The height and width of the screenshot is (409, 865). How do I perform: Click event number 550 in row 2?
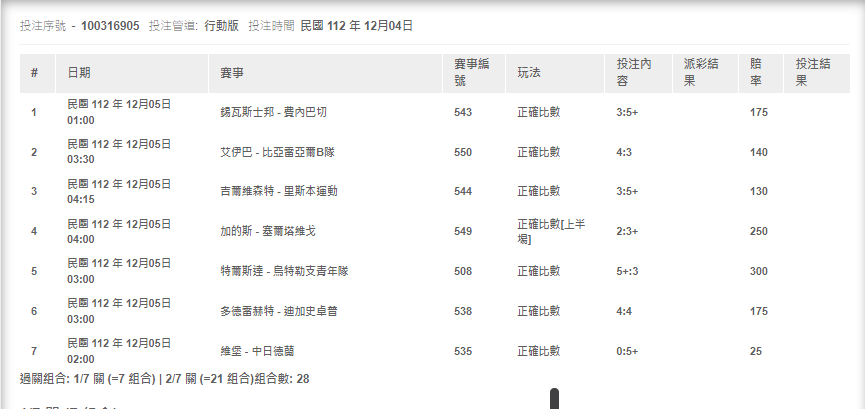click(462, 152)
